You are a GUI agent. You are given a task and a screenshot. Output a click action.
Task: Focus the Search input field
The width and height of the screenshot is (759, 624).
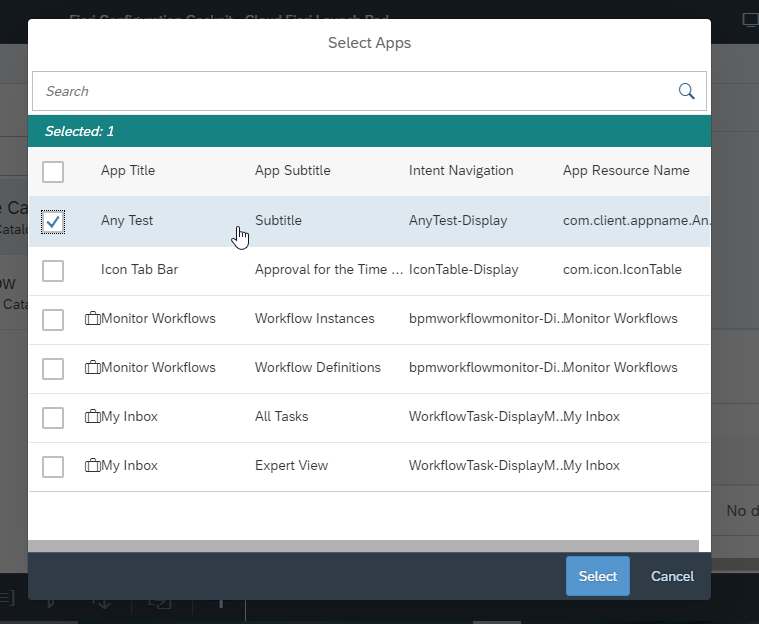coord(350,91)
